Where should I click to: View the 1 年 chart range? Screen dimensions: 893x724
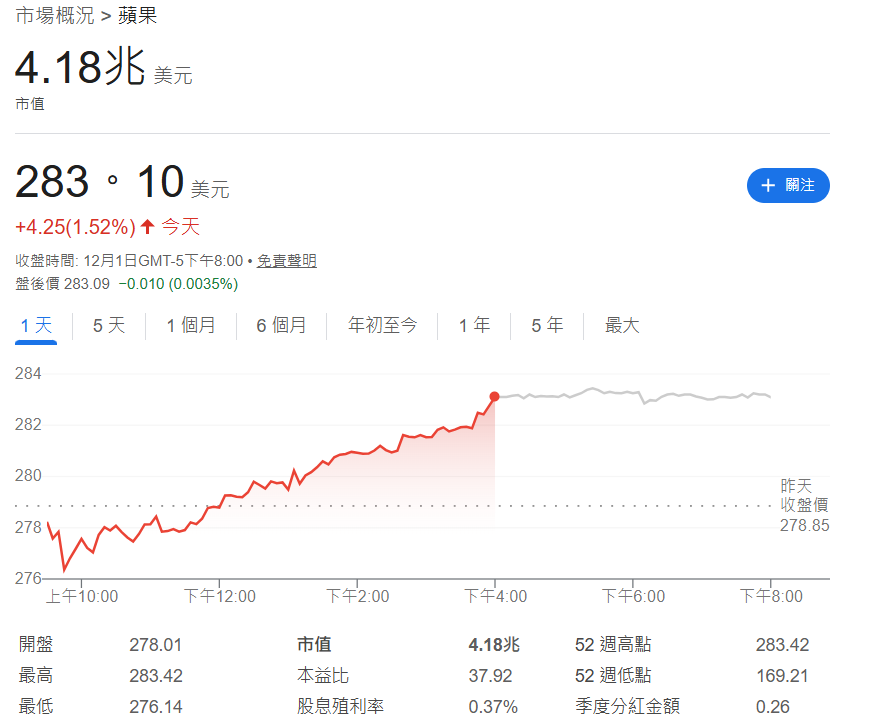click(x=474, y=325)
